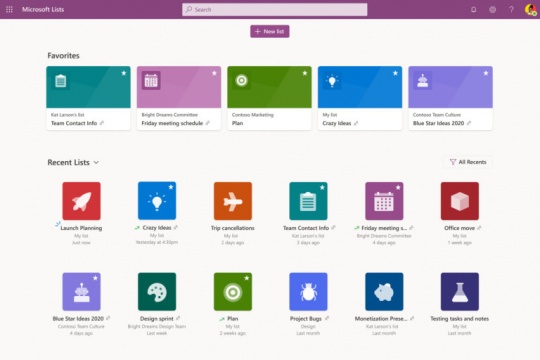
Task: Open the Design sprint palette icon
Action: [x=157, y=292]
